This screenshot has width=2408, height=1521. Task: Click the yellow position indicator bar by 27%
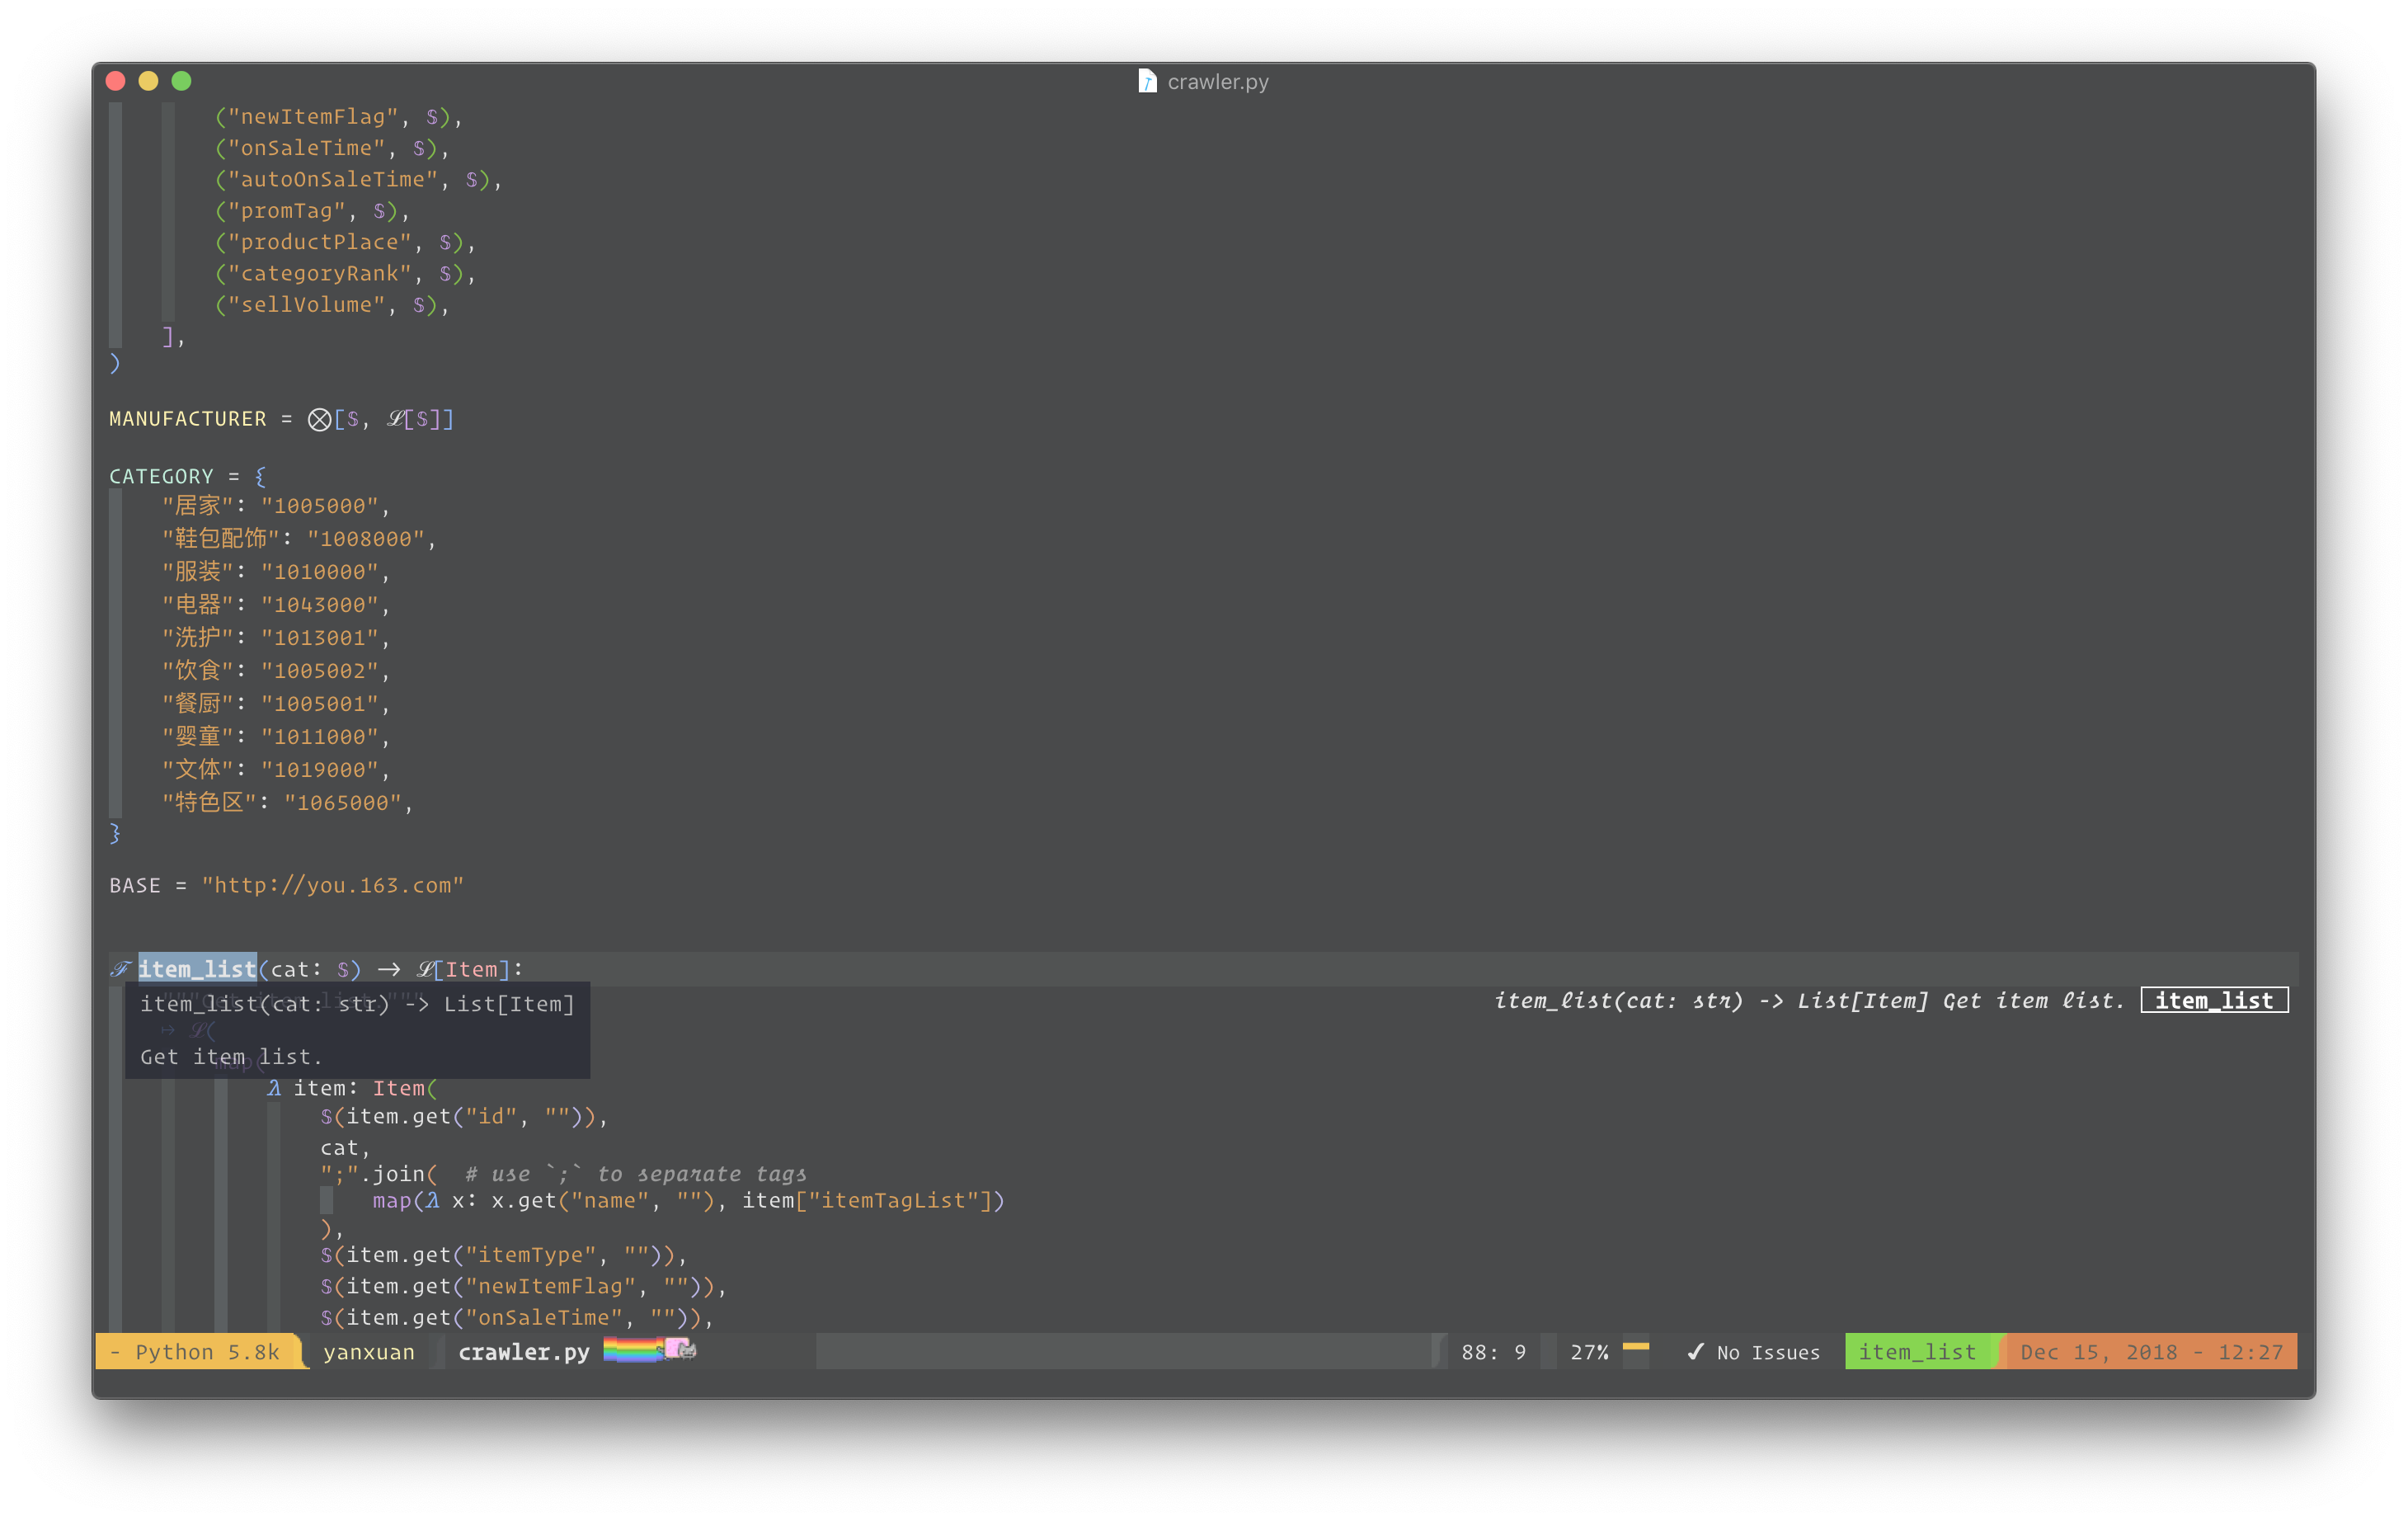(1635, 1347)
